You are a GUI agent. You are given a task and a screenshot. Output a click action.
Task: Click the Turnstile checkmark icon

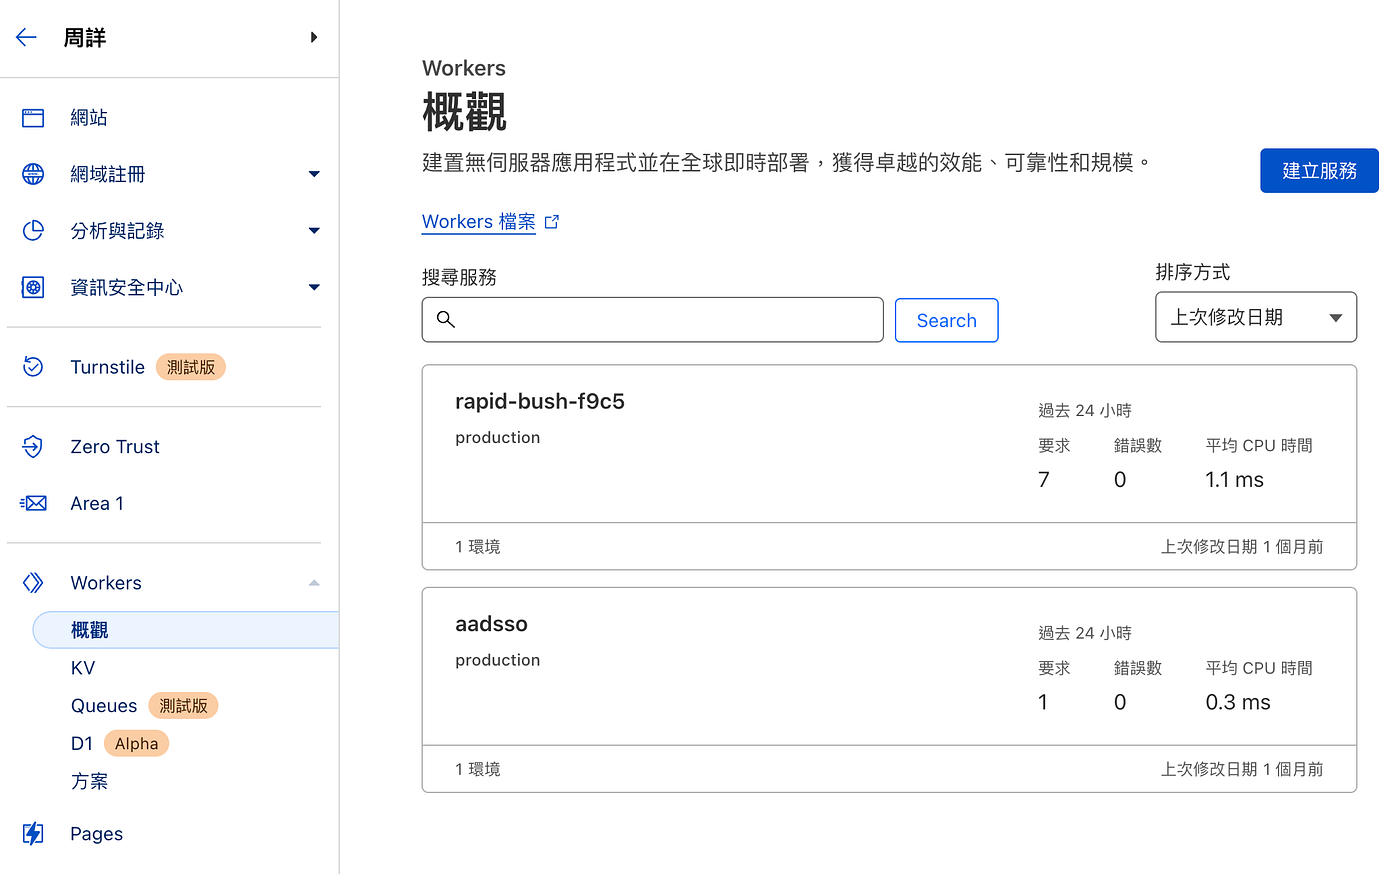click(x=33, y=367)
